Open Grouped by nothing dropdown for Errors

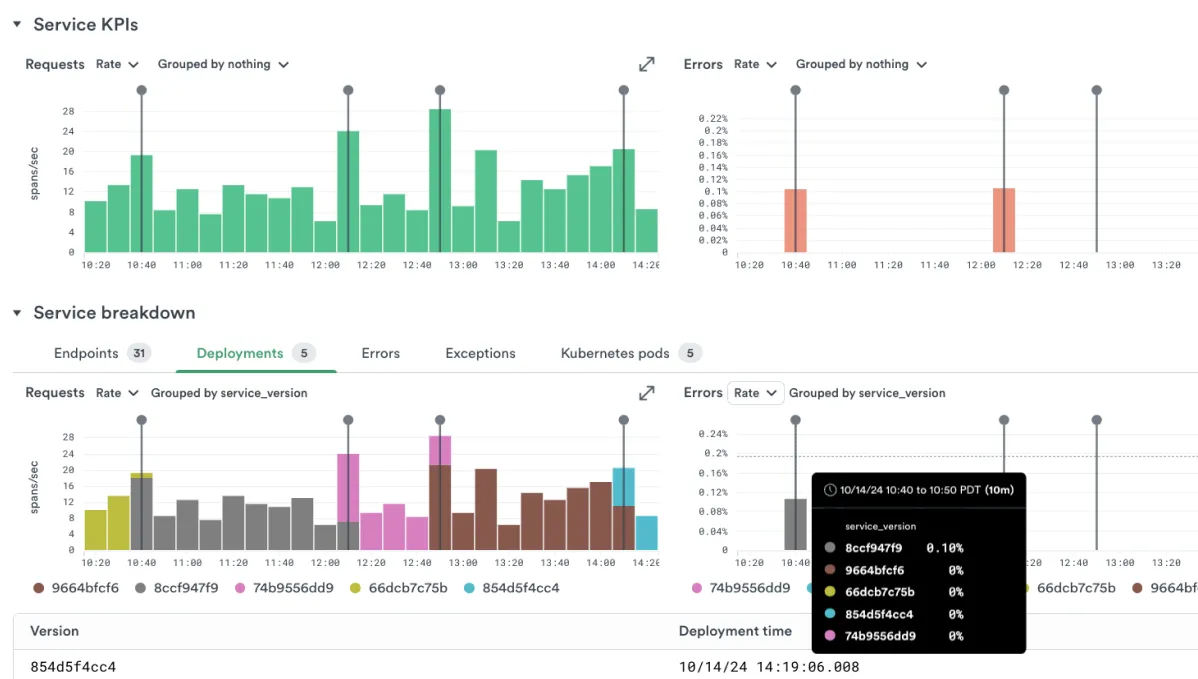861,64
